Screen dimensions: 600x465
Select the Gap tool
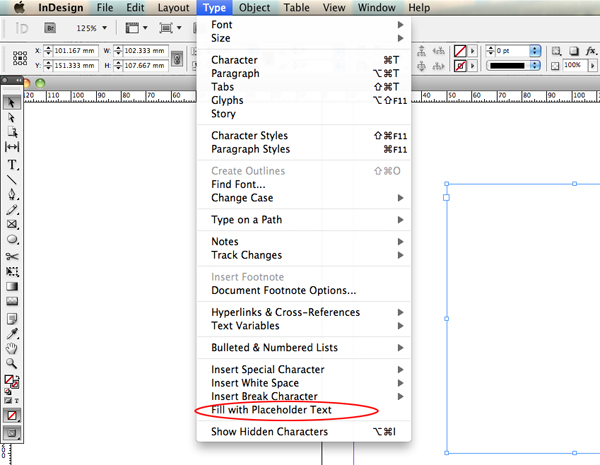(11, 147)
